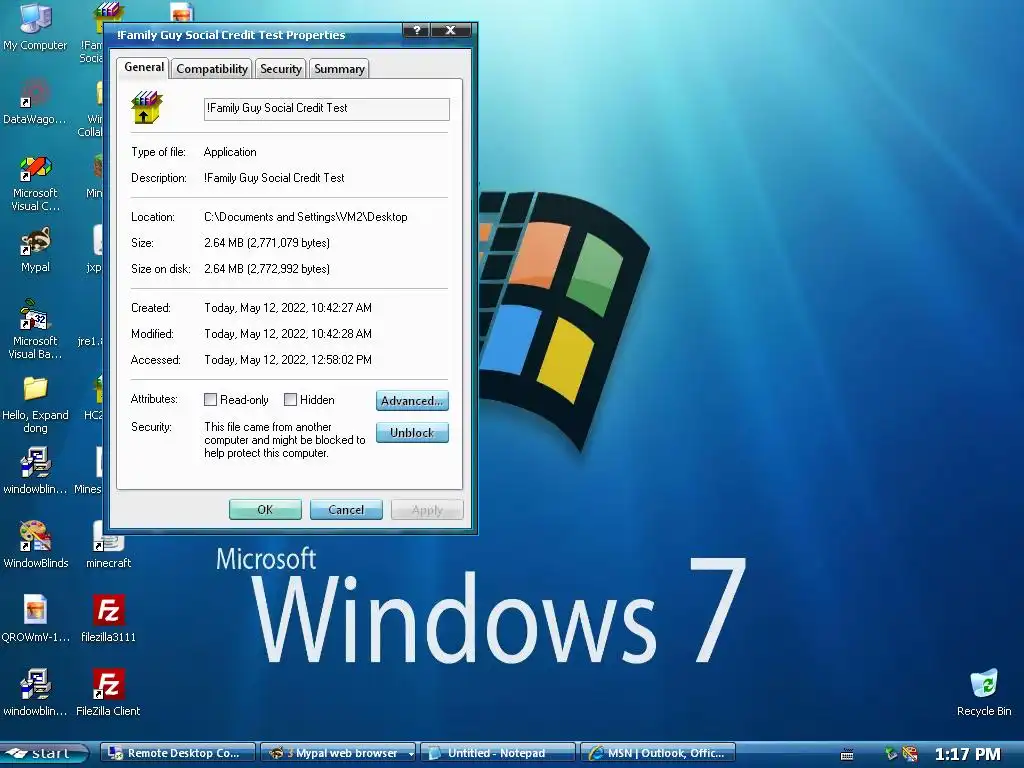Click the network connection tray icon

tap(891, 754)
